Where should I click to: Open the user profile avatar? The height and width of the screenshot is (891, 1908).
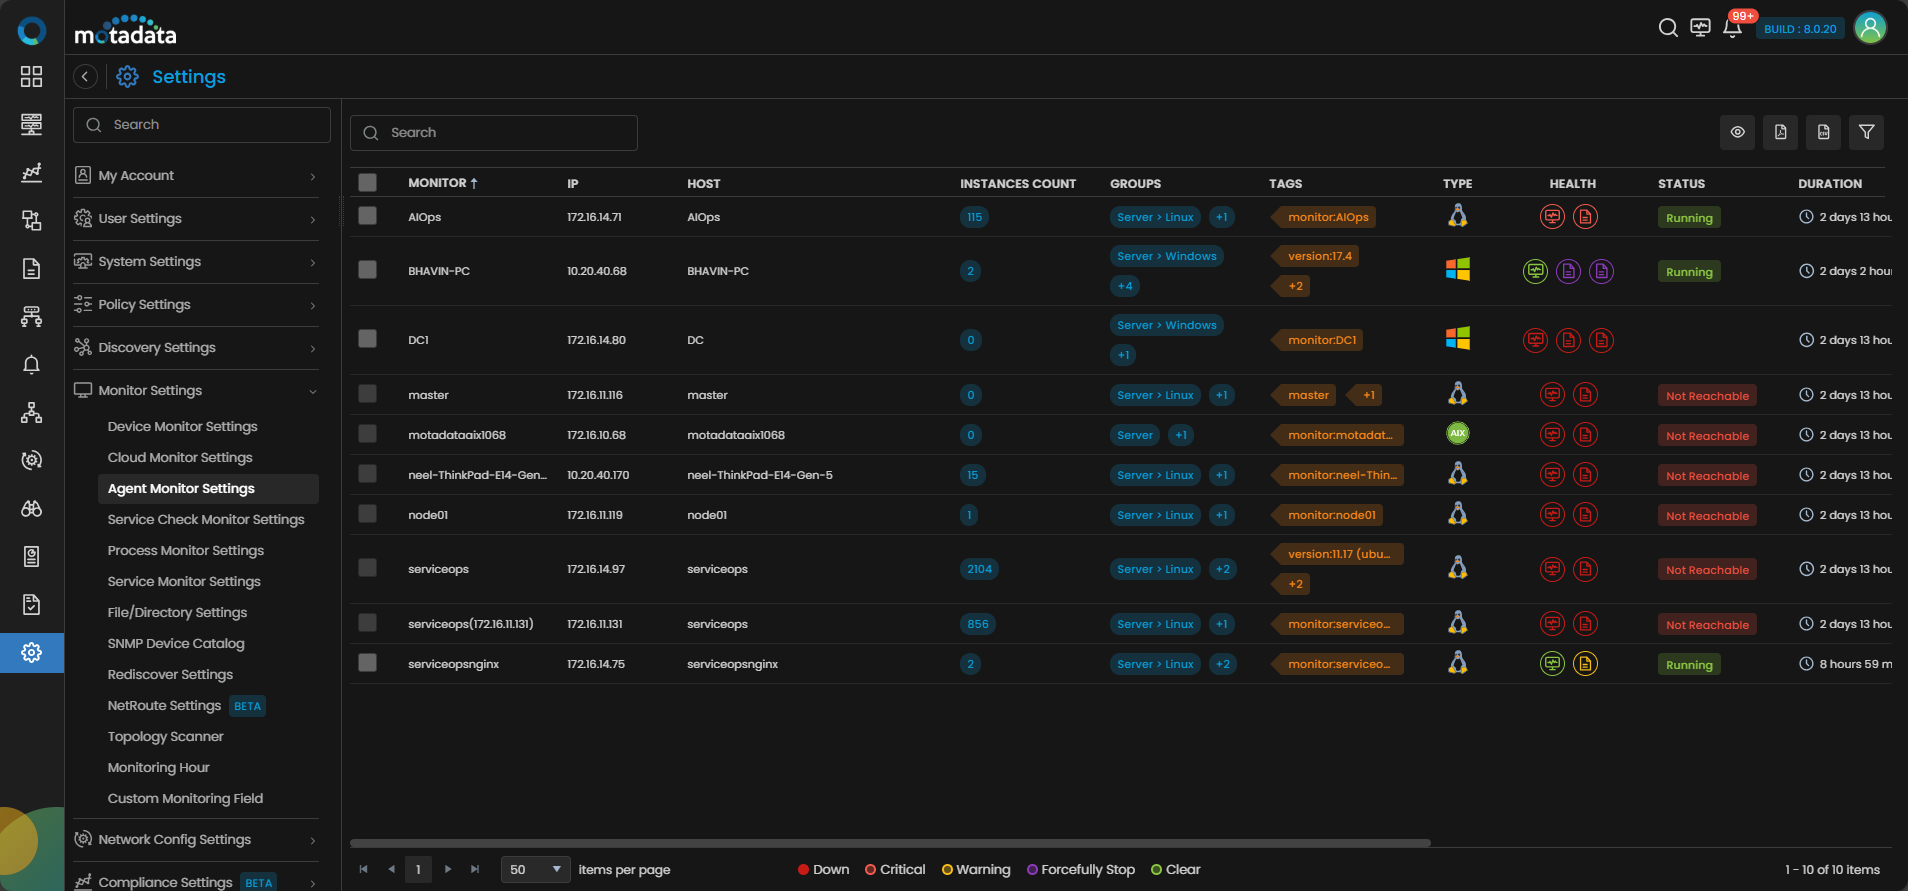point(1870,28)
